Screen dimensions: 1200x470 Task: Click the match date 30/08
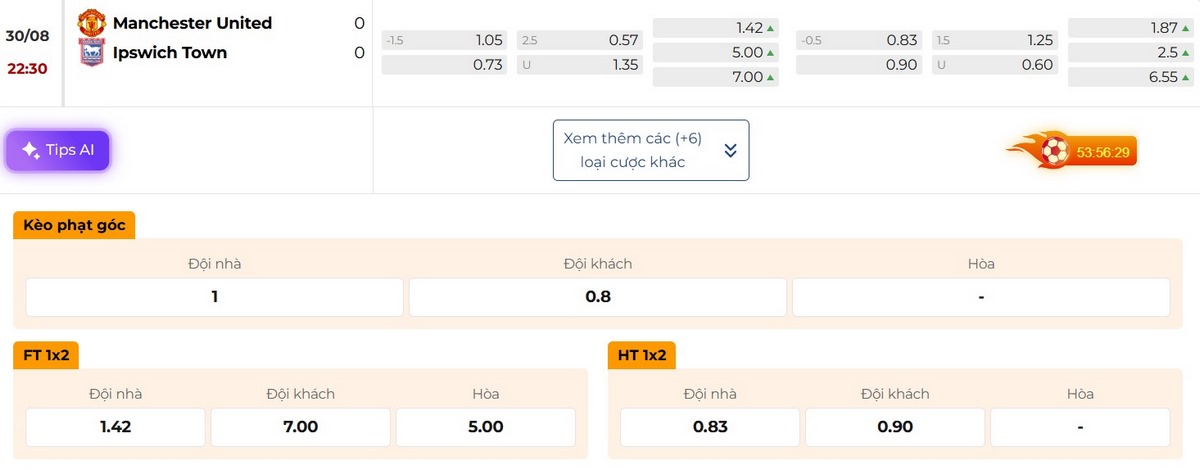(27, 36)
